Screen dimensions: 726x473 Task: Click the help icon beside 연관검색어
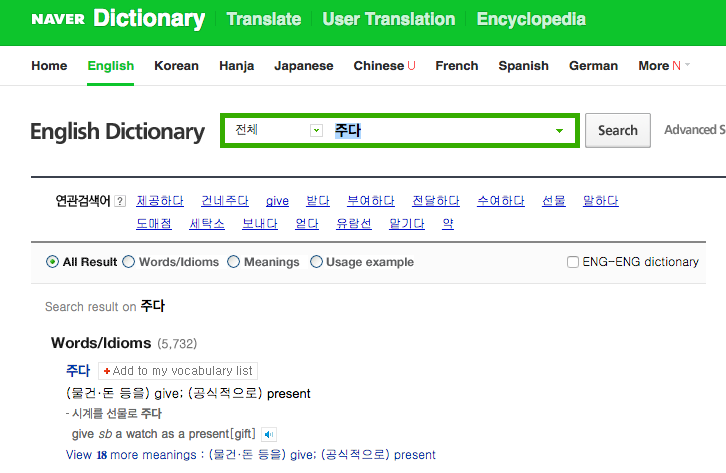click(120, 201)
